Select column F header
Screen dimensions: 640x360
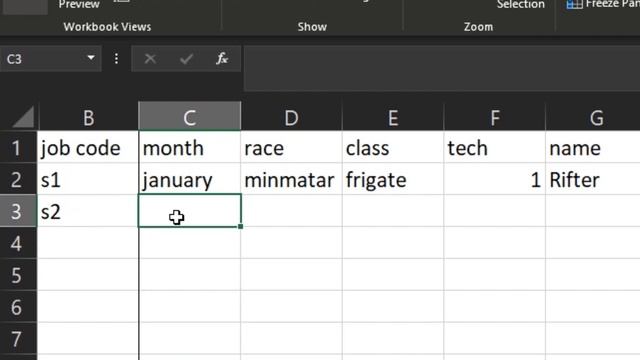[x=495, y=117]
